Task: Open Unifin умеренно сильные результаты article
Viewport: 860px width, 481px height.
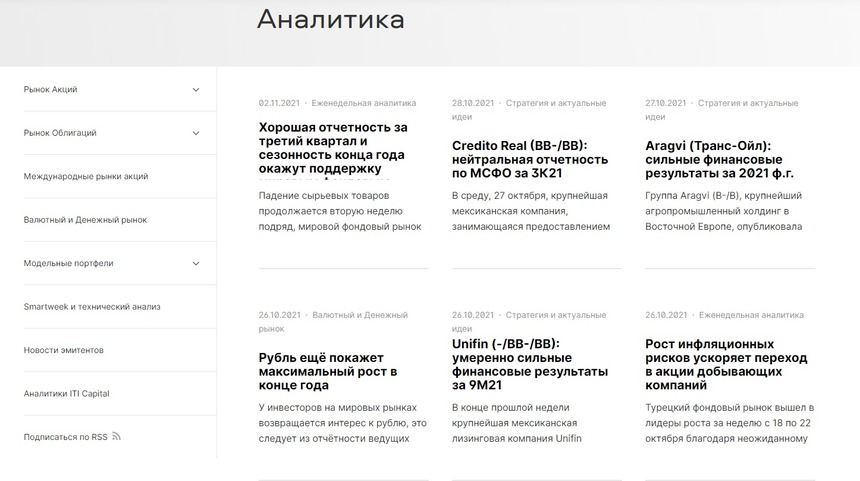Action: [528, 364]
